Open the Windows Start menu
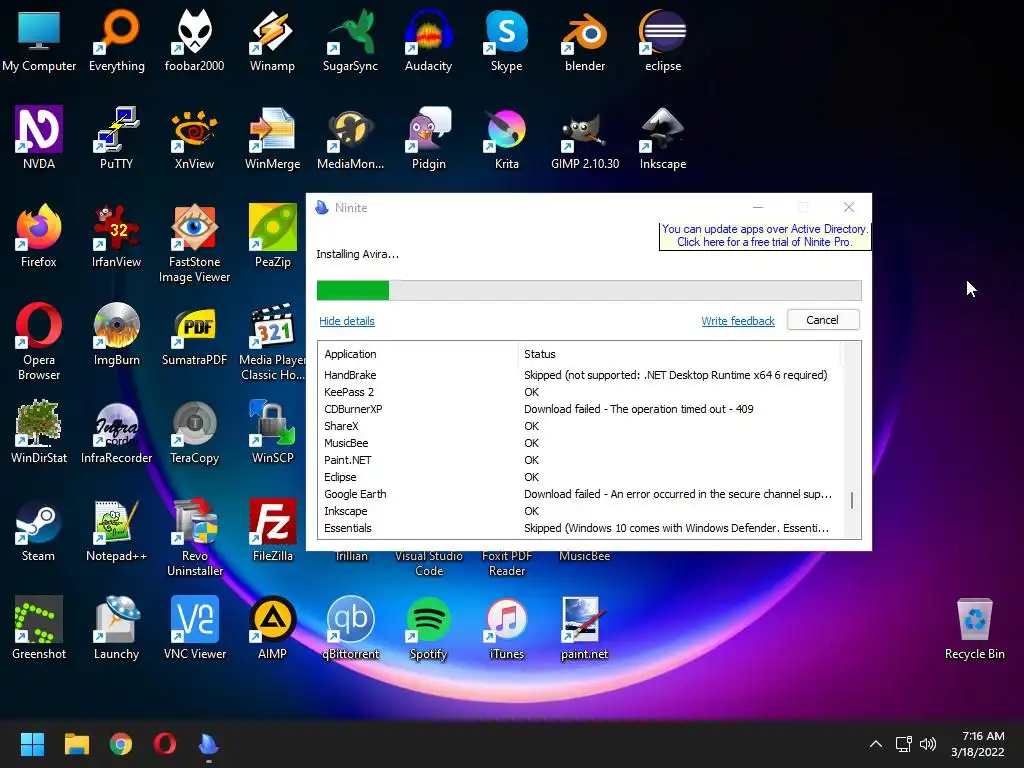Viewport: 1024px width, 768px height. click(x=32, y=744)
